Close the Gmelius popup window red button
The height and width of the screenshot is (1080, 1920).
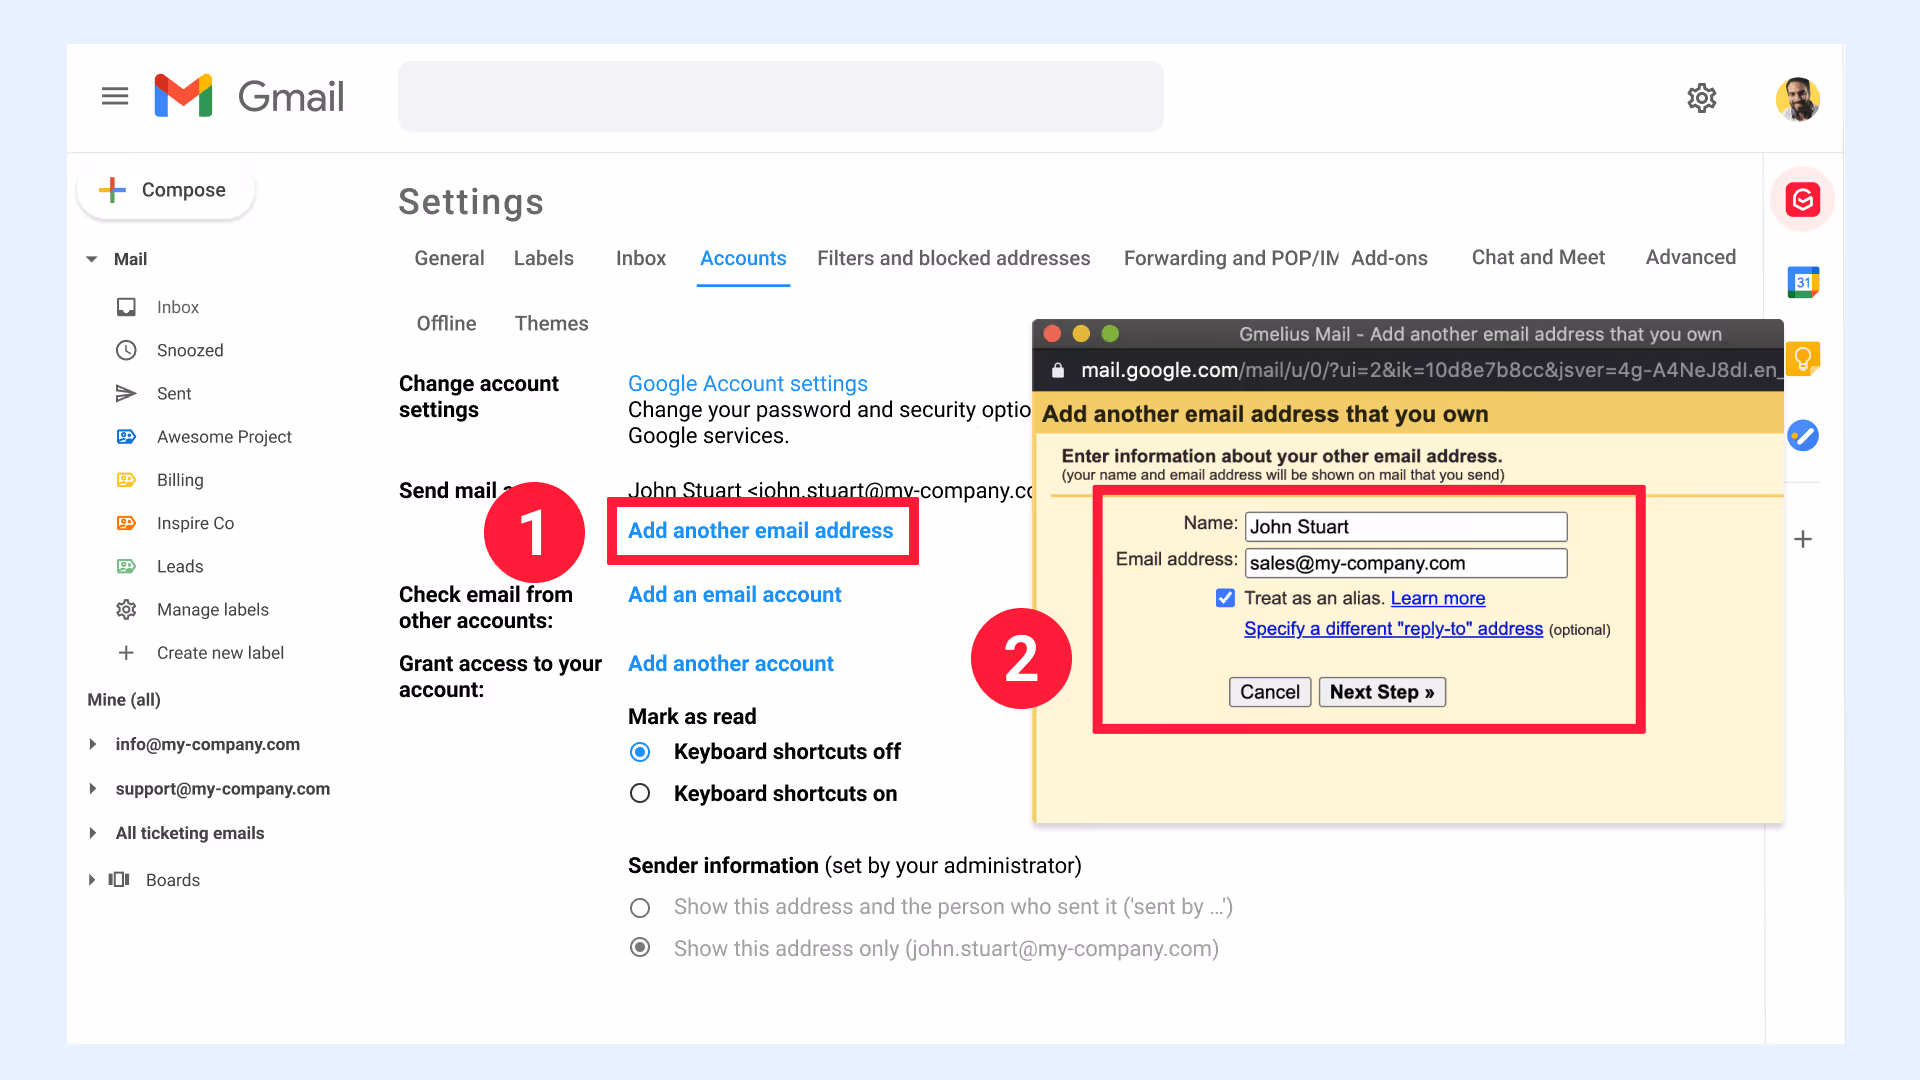pos(1052,333)
